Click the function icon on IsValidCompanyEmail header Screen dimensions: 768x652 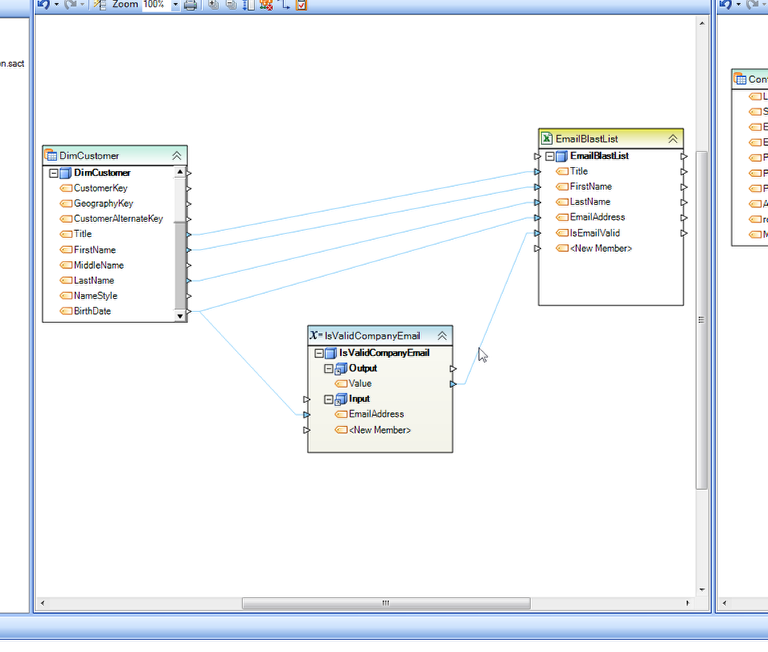[316, 336]
